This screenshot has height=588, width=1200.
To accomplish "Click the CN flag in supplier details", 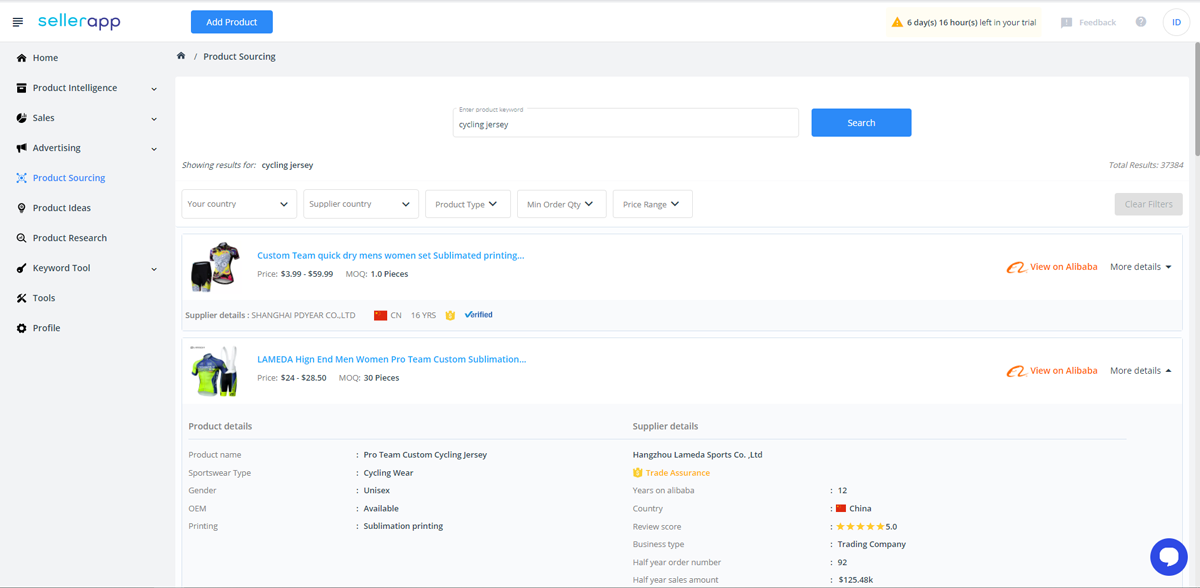I will click(x=380, y=315).
